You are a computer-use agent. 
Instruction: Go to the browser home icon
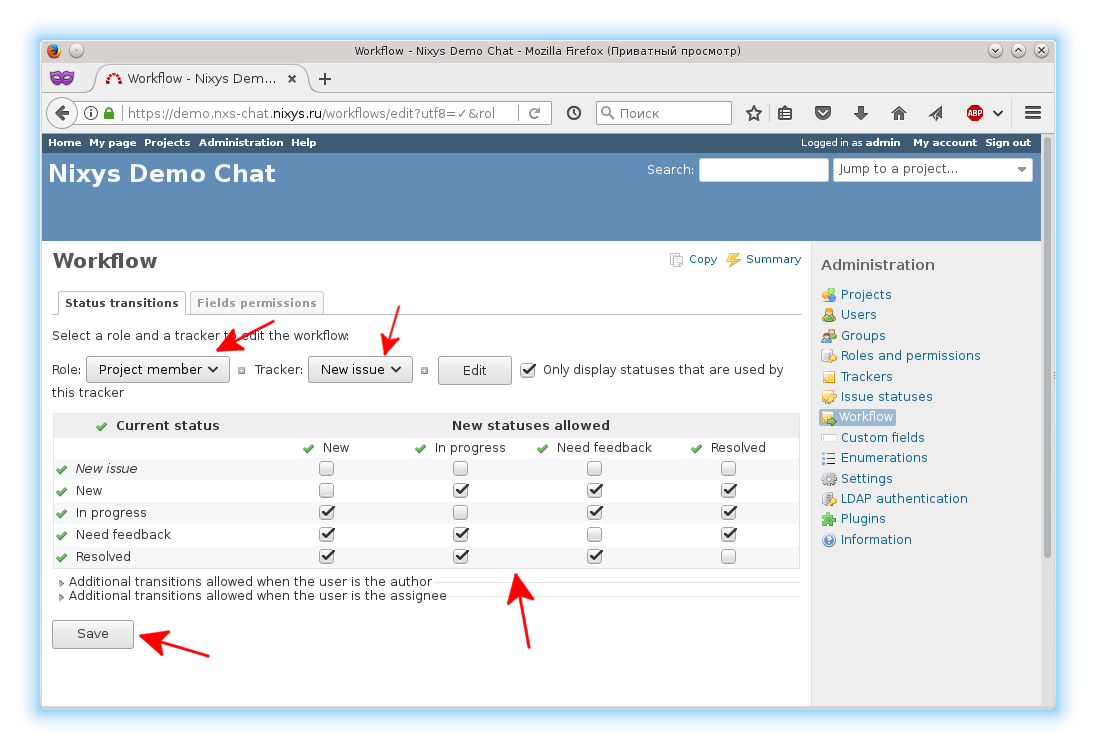click(x=899, y=113)
